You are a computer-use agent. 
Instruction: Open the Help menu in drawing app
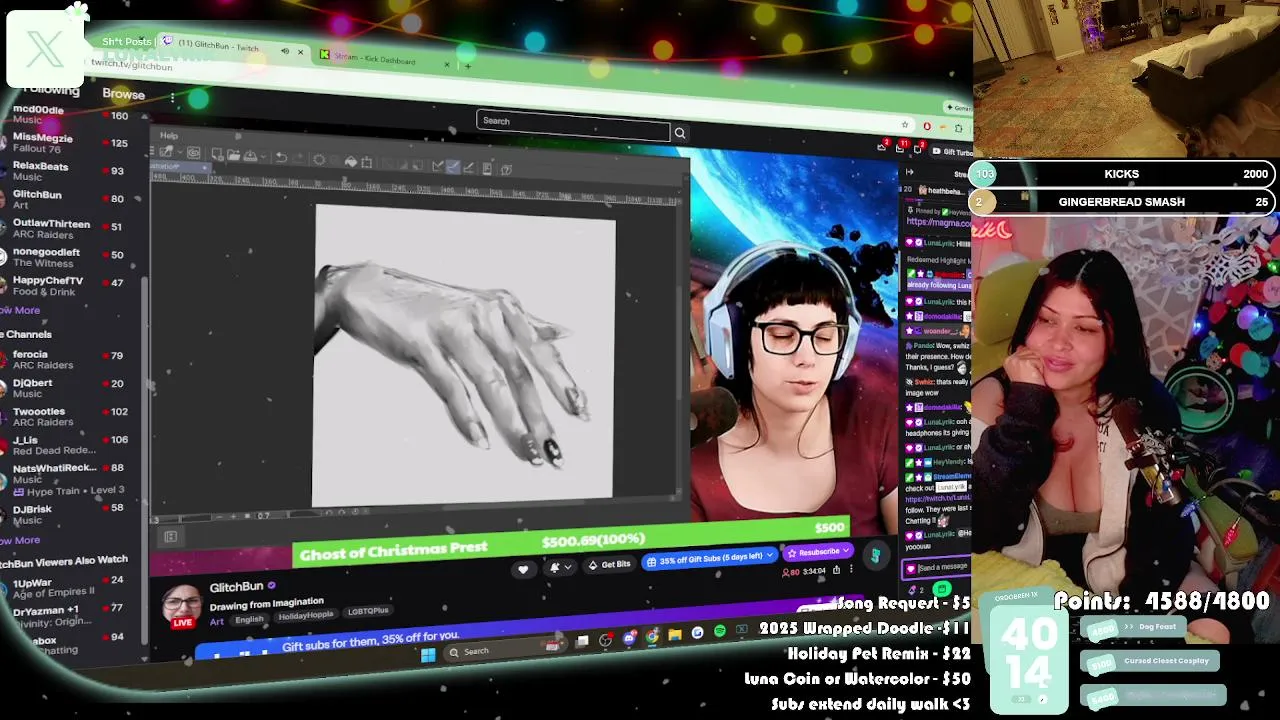pos(169,135)
